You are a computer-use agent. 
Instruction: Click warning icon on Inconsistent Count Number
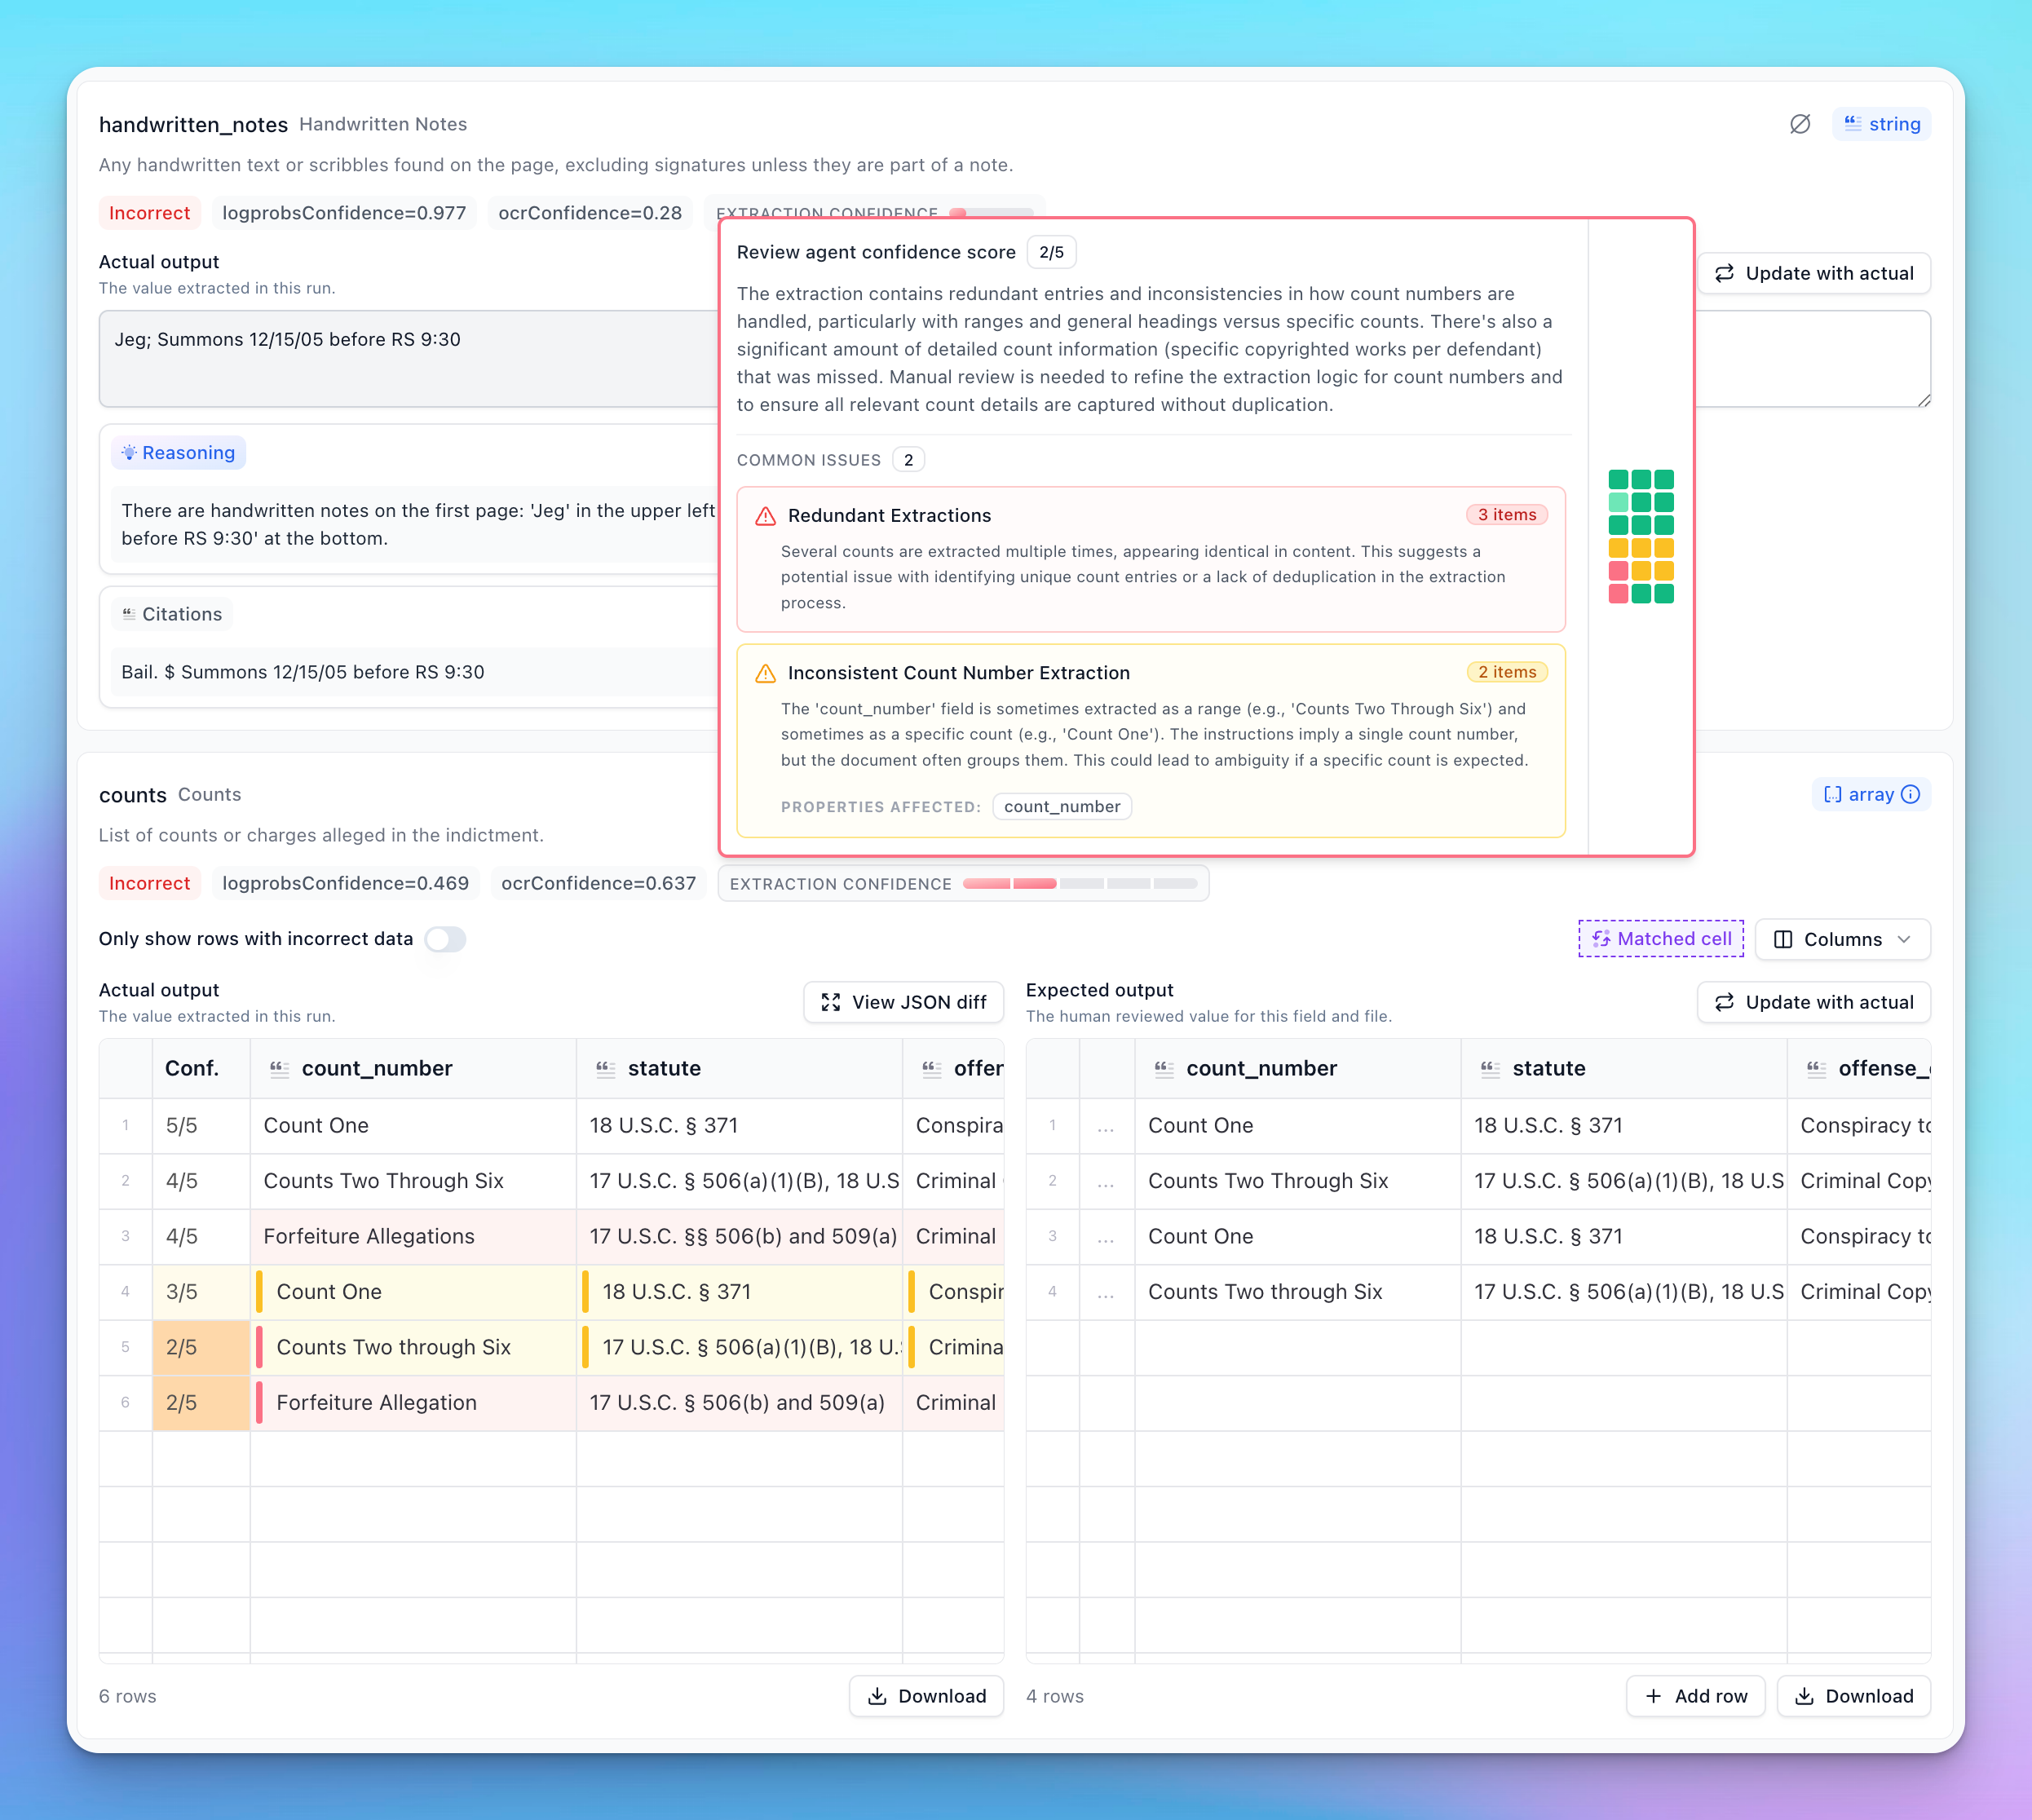(765, 673)
